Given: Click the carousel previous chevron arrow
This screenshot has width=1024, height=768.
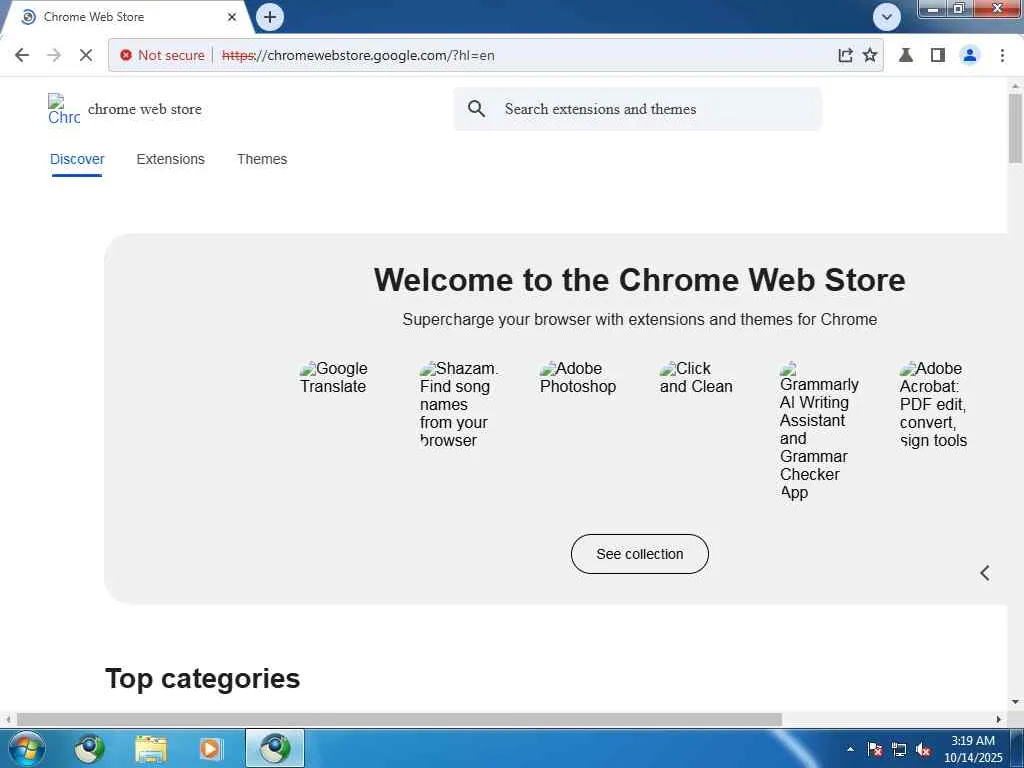Looking at the screenshot, I should point(985,573).
